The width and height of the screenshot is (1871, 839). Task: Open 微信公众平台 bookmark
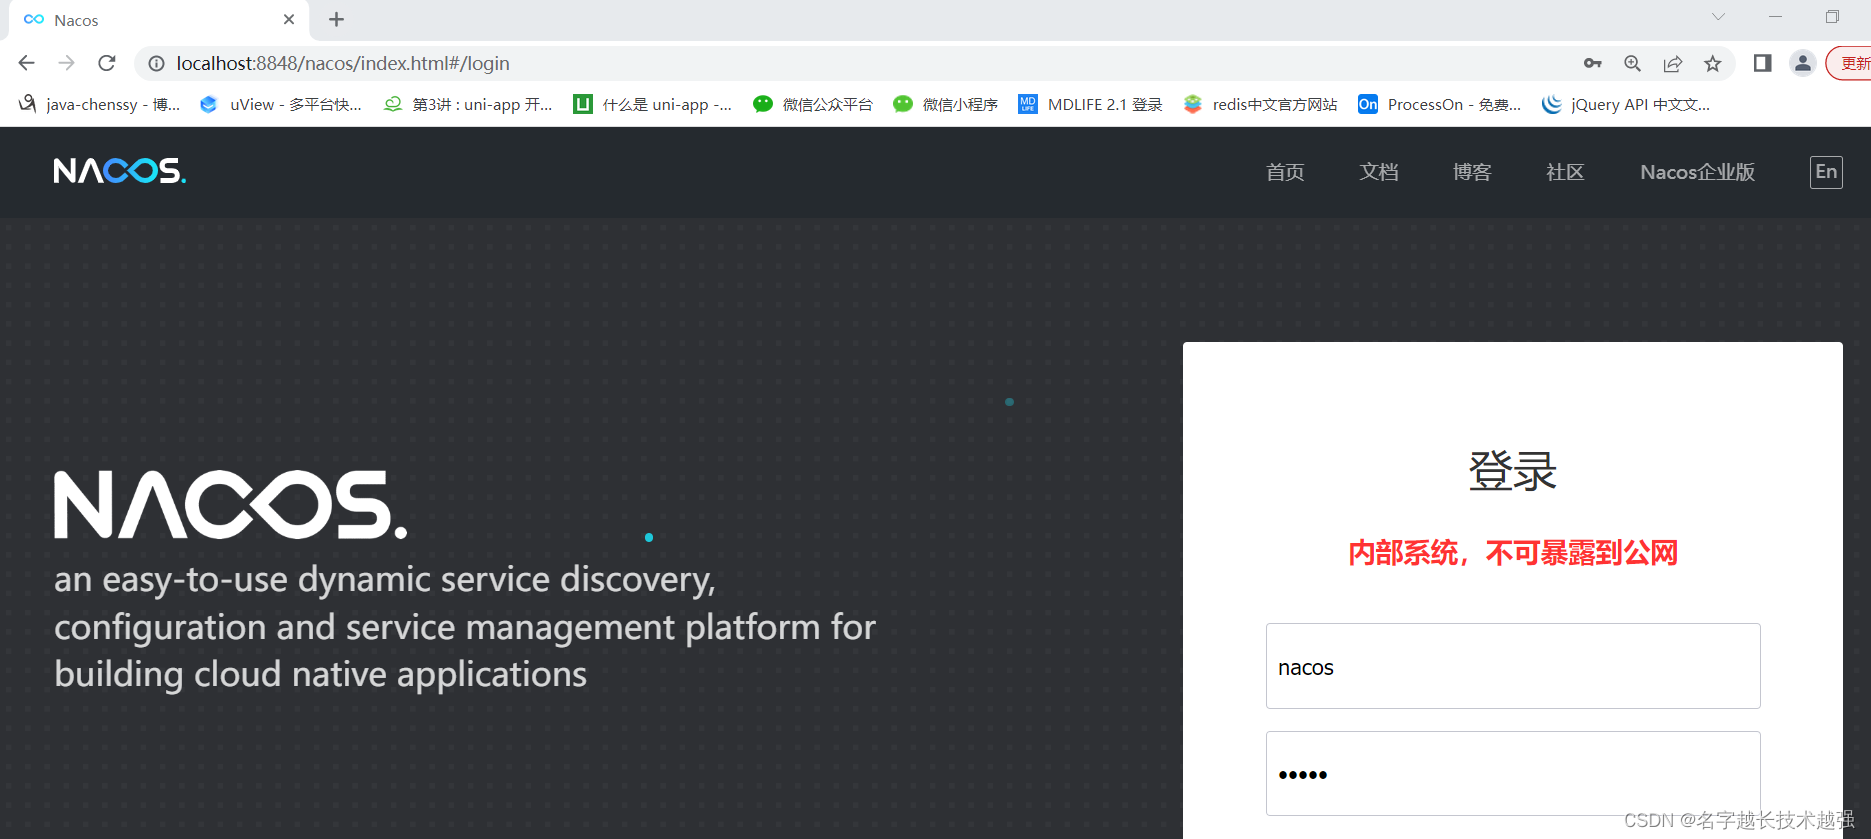[813, 104]
